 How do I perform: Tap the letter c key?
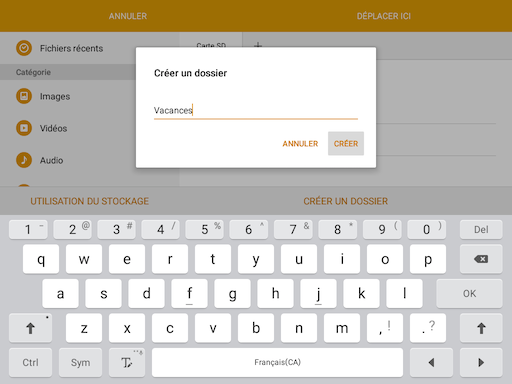(170, 328)
